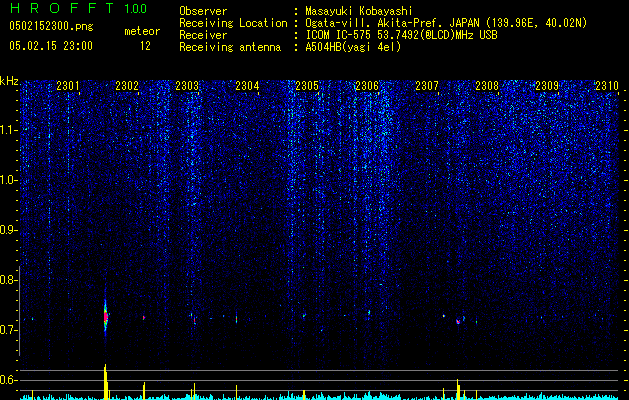This screenshot has width=629, height=400.
Task: Click the 2303 time marker
Action: coord(187,85)
